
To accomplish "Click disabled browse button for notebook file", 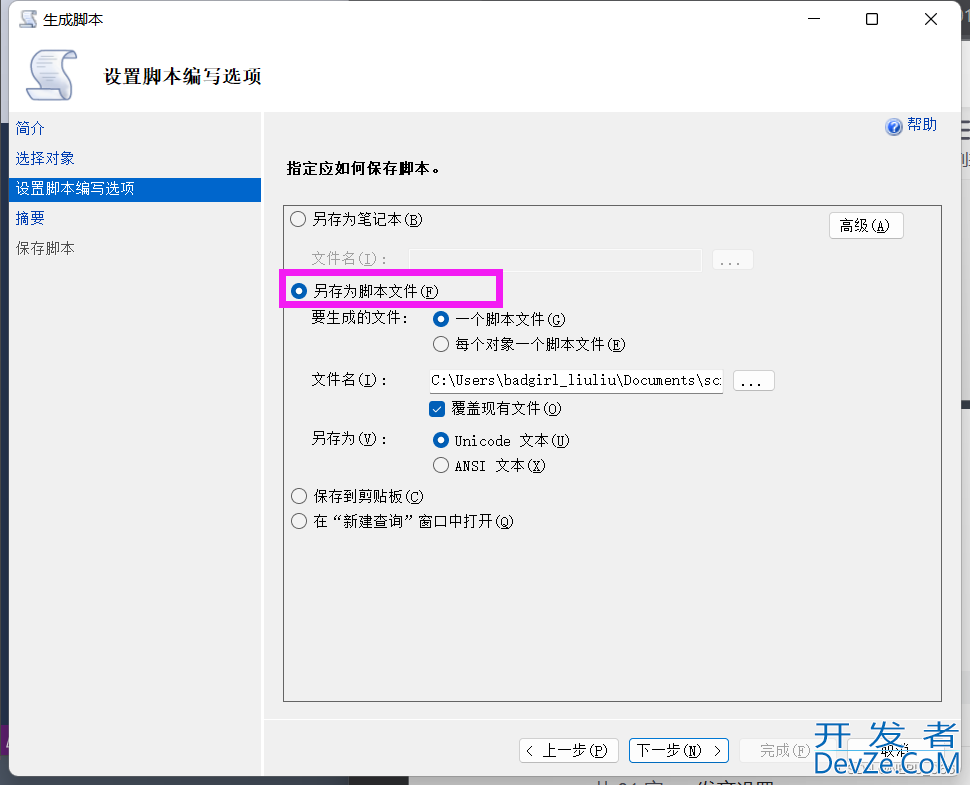I will click(x=732, y=260).
